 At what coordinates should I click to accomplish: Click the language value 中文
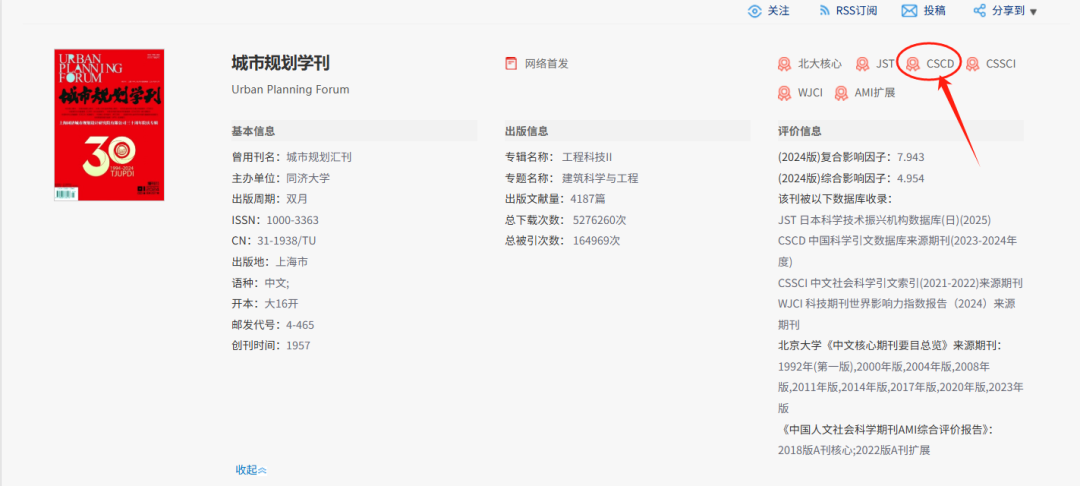tap(276, 283)
